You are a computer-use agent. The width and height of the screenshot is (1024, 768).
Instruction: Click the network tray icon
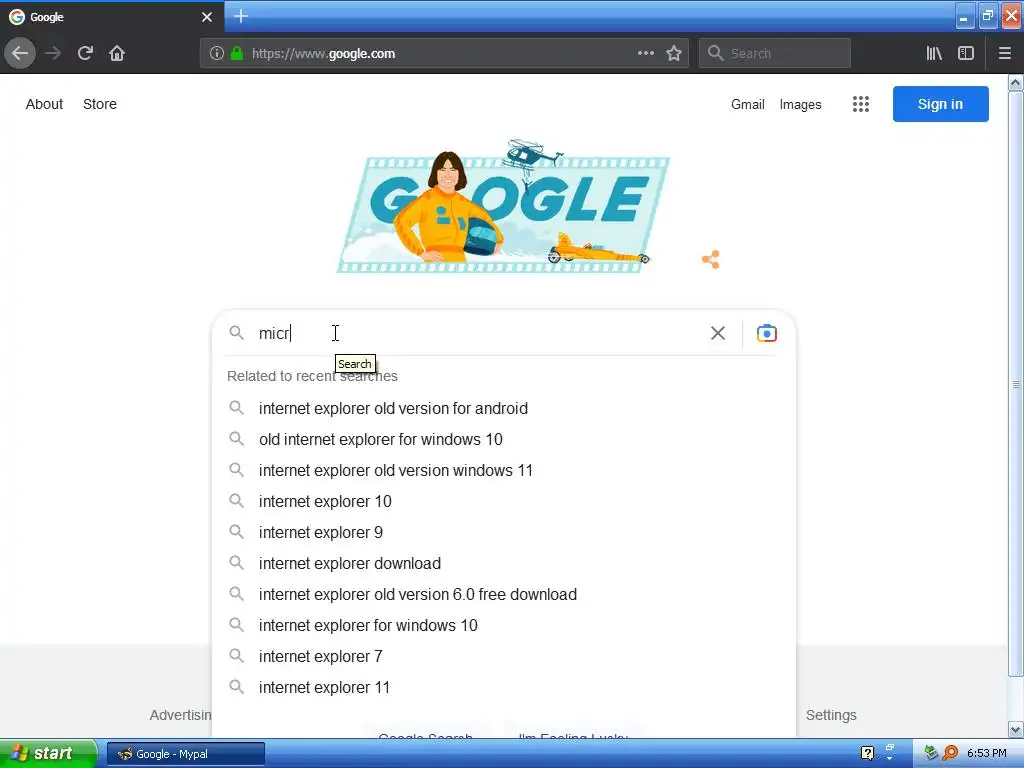pos(932,753)
